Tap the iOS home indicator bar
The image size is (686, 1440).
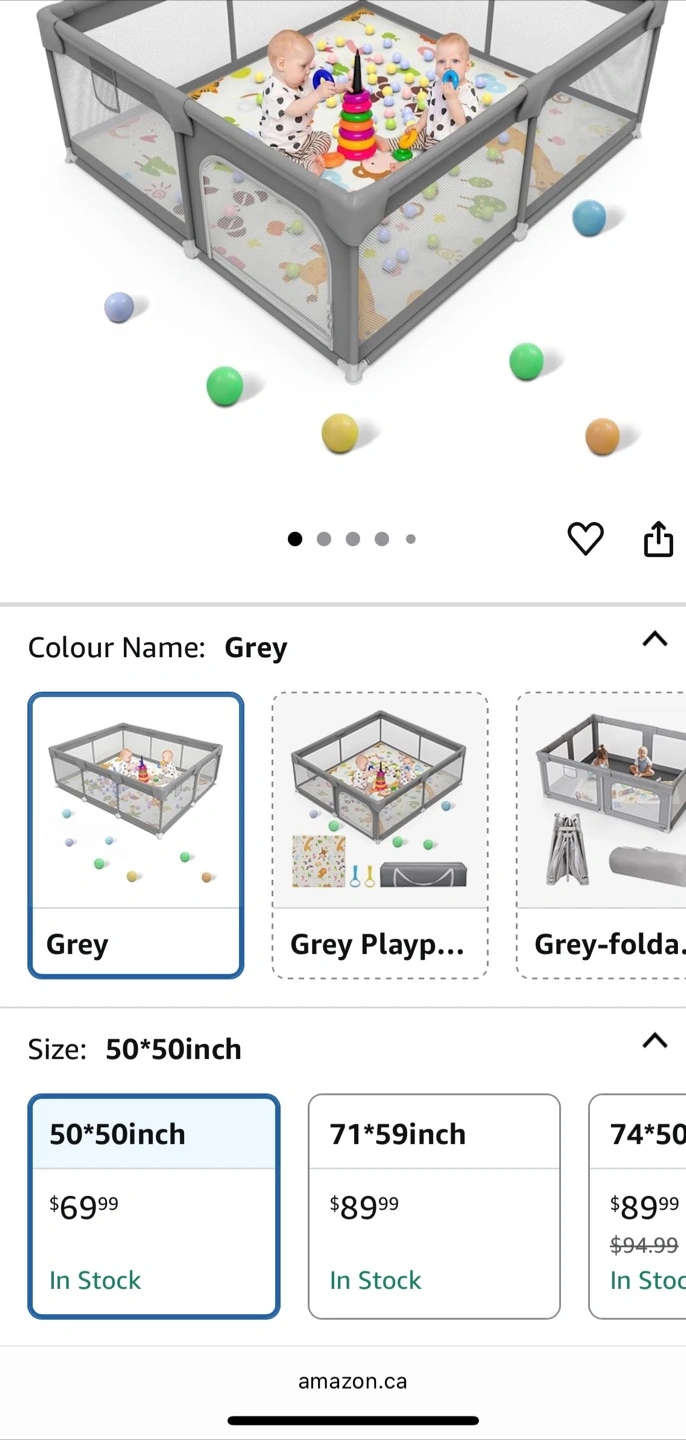click(x=353, y=1420)
